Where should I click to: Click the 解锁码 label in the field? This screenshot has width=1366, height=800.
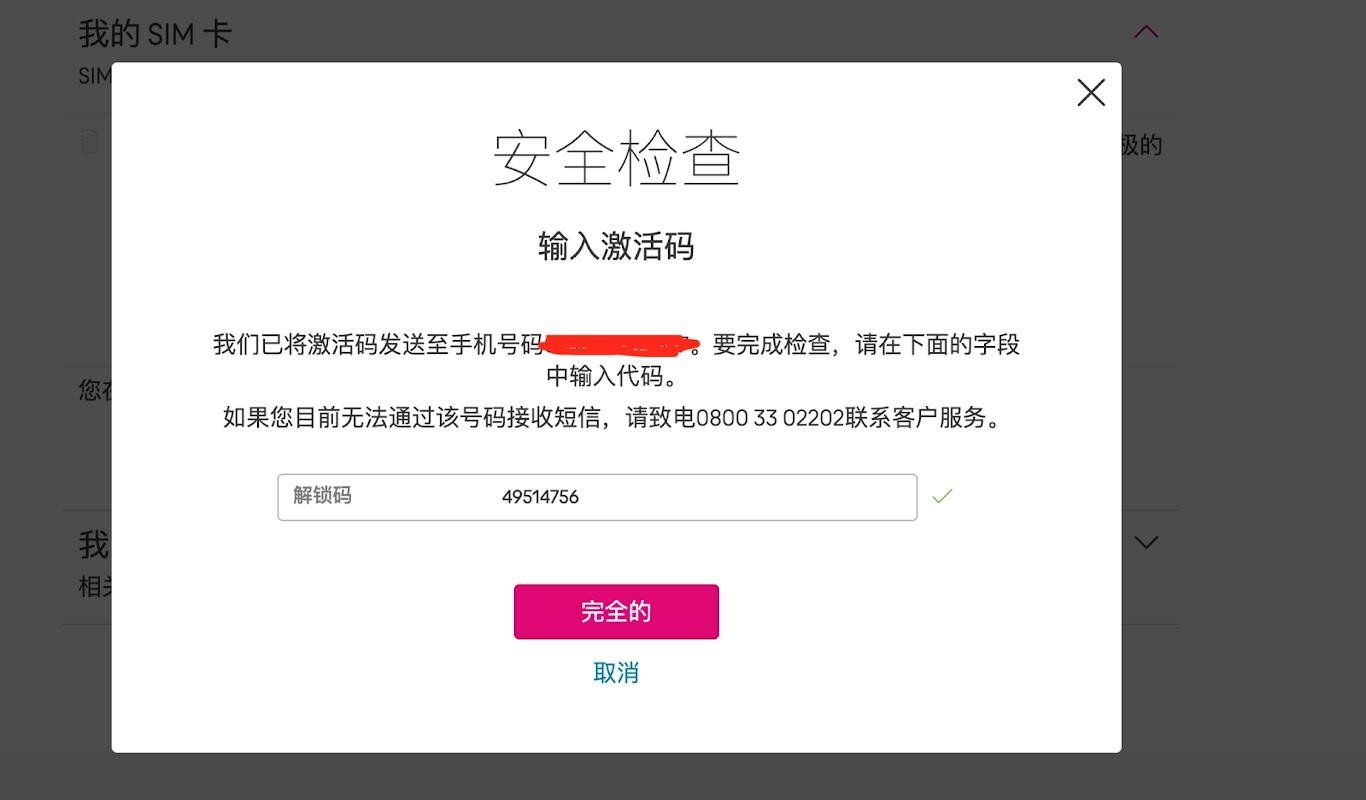322,496
